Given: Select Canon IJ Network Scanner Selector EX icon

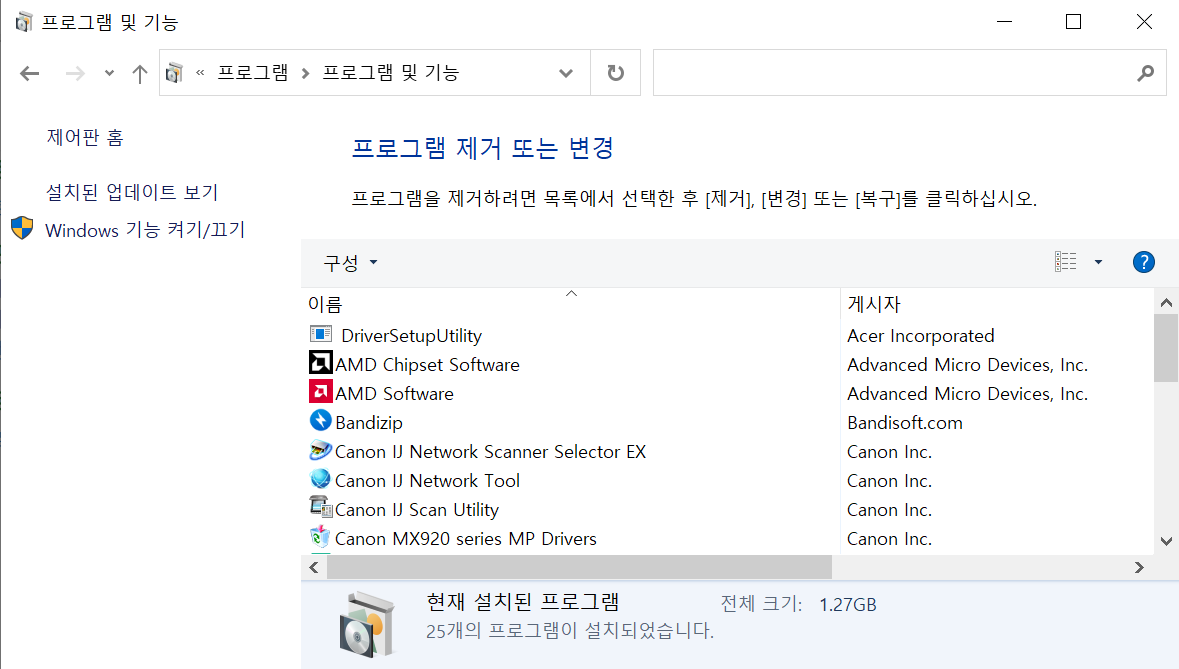Looking at the screenshot, I should 321,450.
